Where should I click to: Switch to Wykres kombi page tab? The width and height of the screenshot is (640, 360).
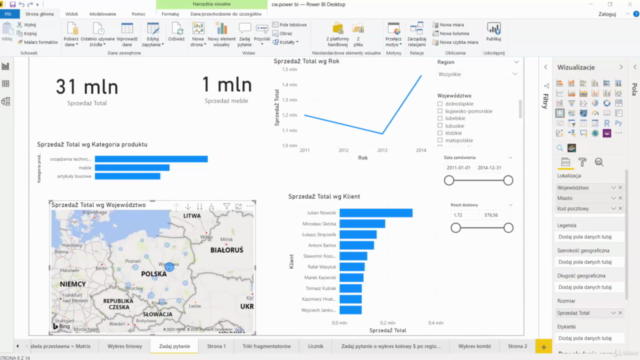click(x=474, y=346)
